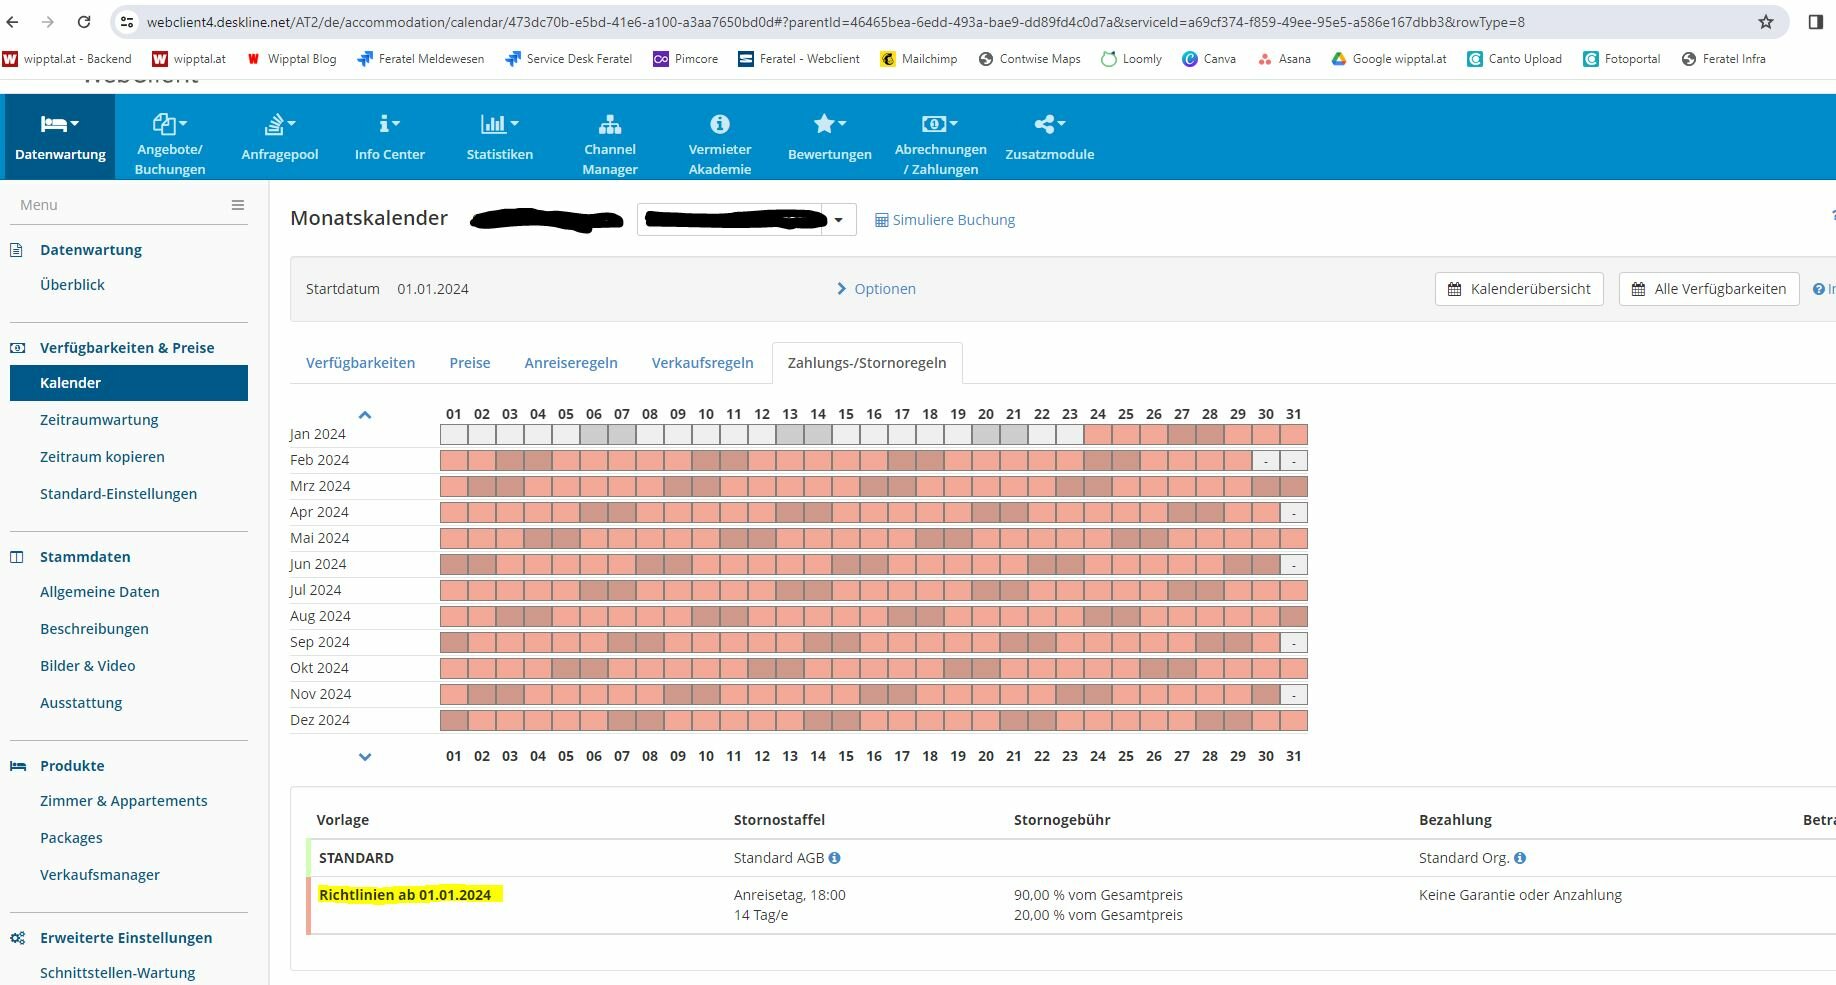View site information icon in address bar
Image resolution: width=1836 pixels, height=985 pixels.
pos(126,22)
